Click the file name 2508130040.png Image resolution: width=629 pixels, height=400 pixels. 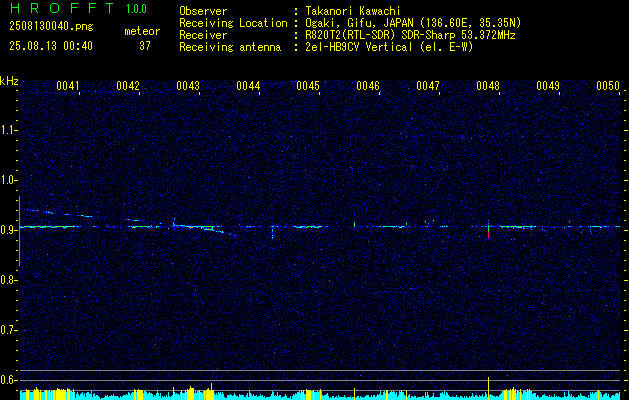(x=51, y=27)
